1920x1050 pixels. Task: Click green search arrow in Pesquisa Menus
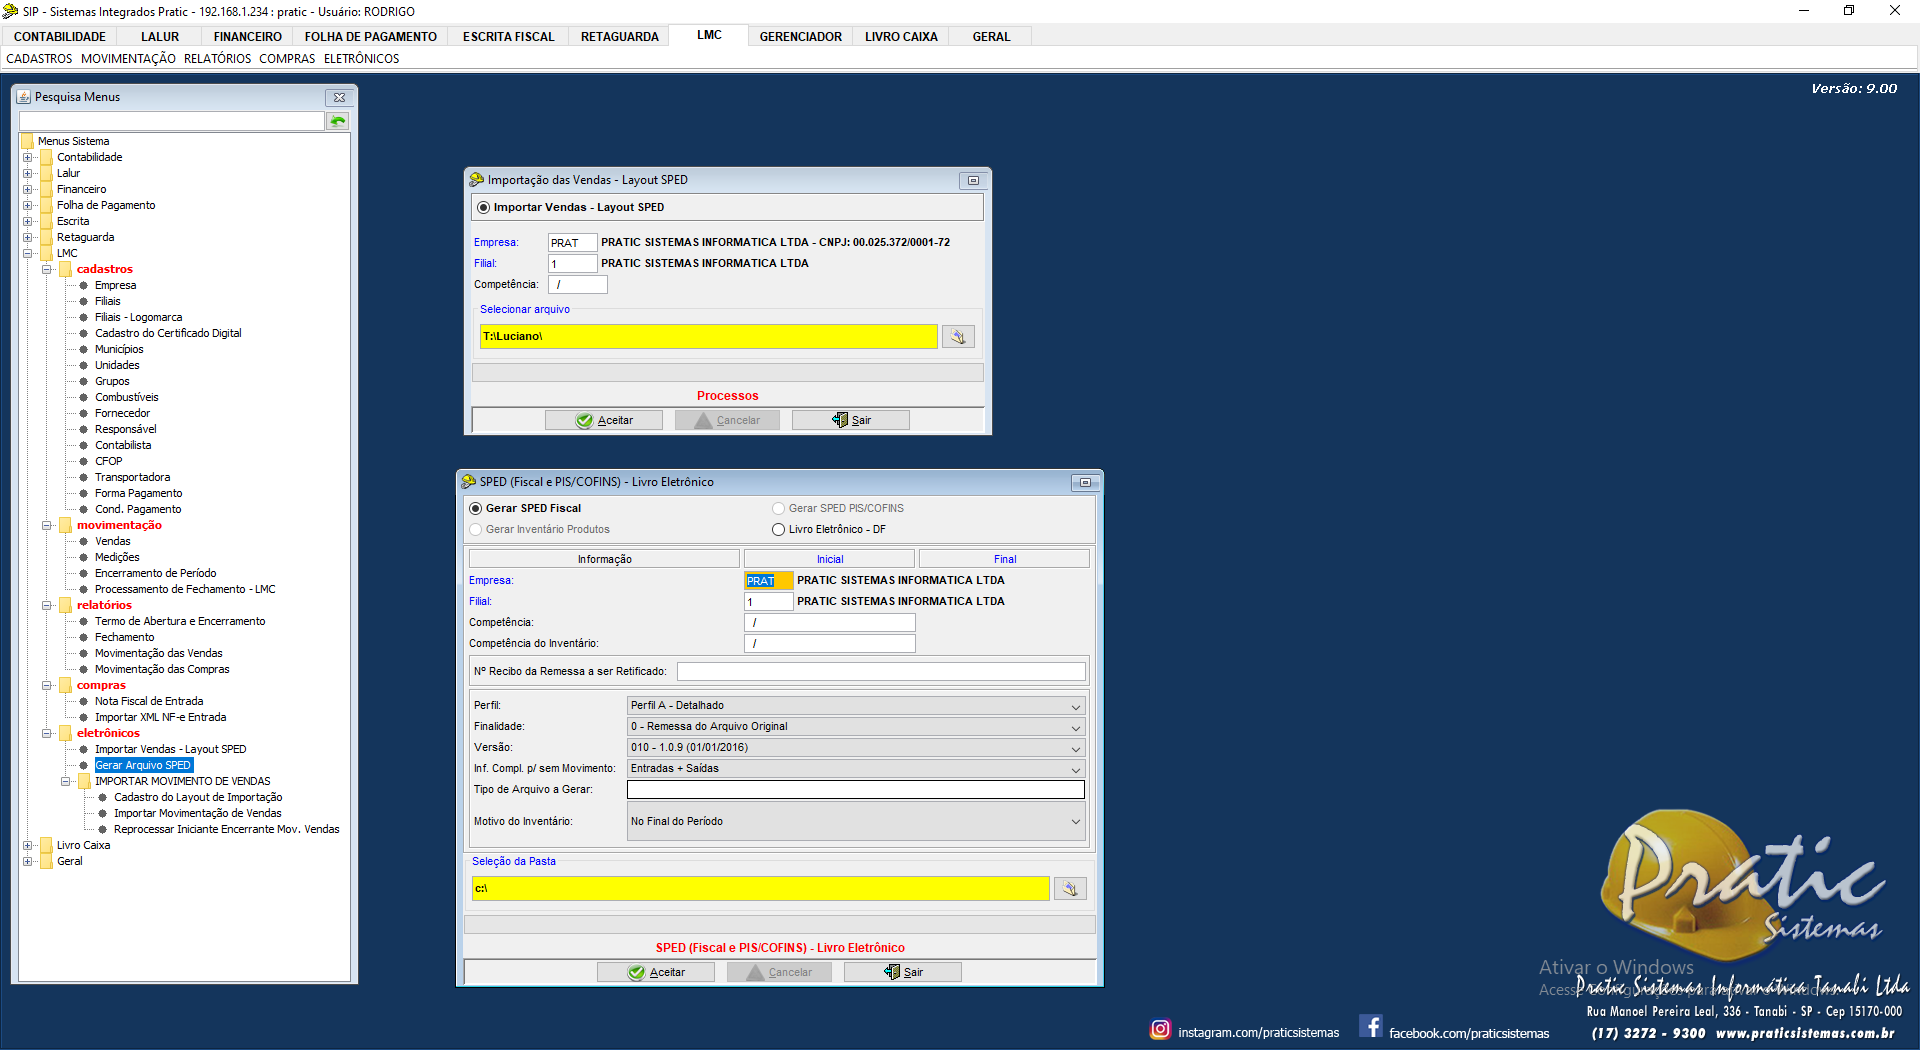click(x=338, y=121)
